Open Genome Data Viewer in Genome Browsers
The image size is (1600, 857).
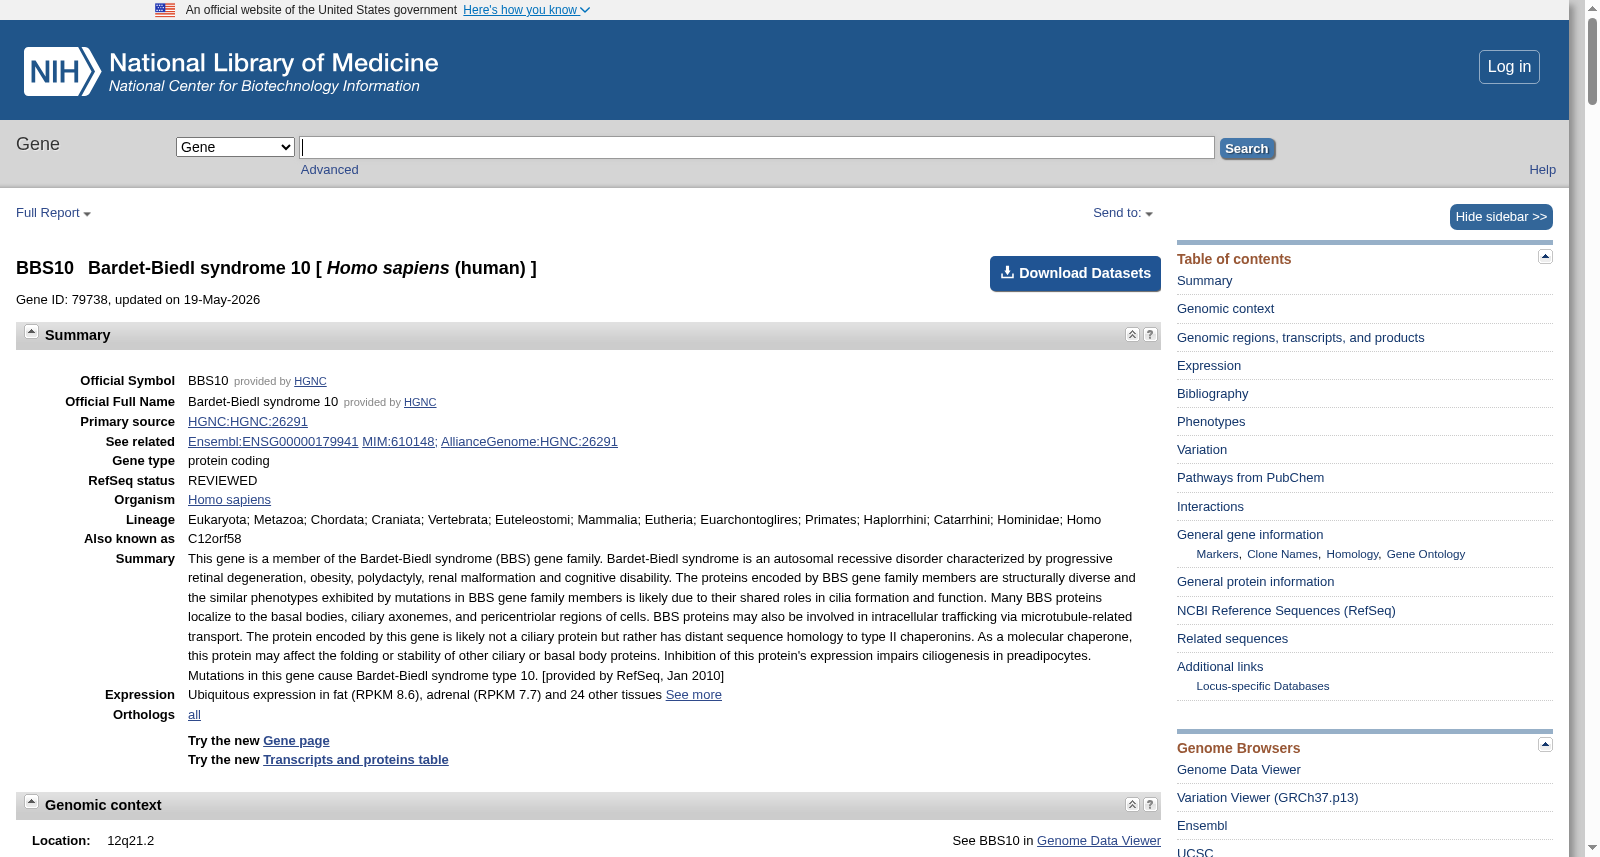click(1239, 770)
